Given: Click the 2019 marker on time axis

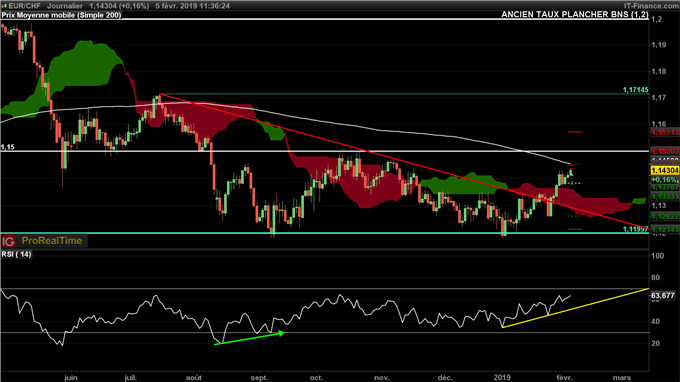Looking at the screenshot, I should (x=502, y=378).
